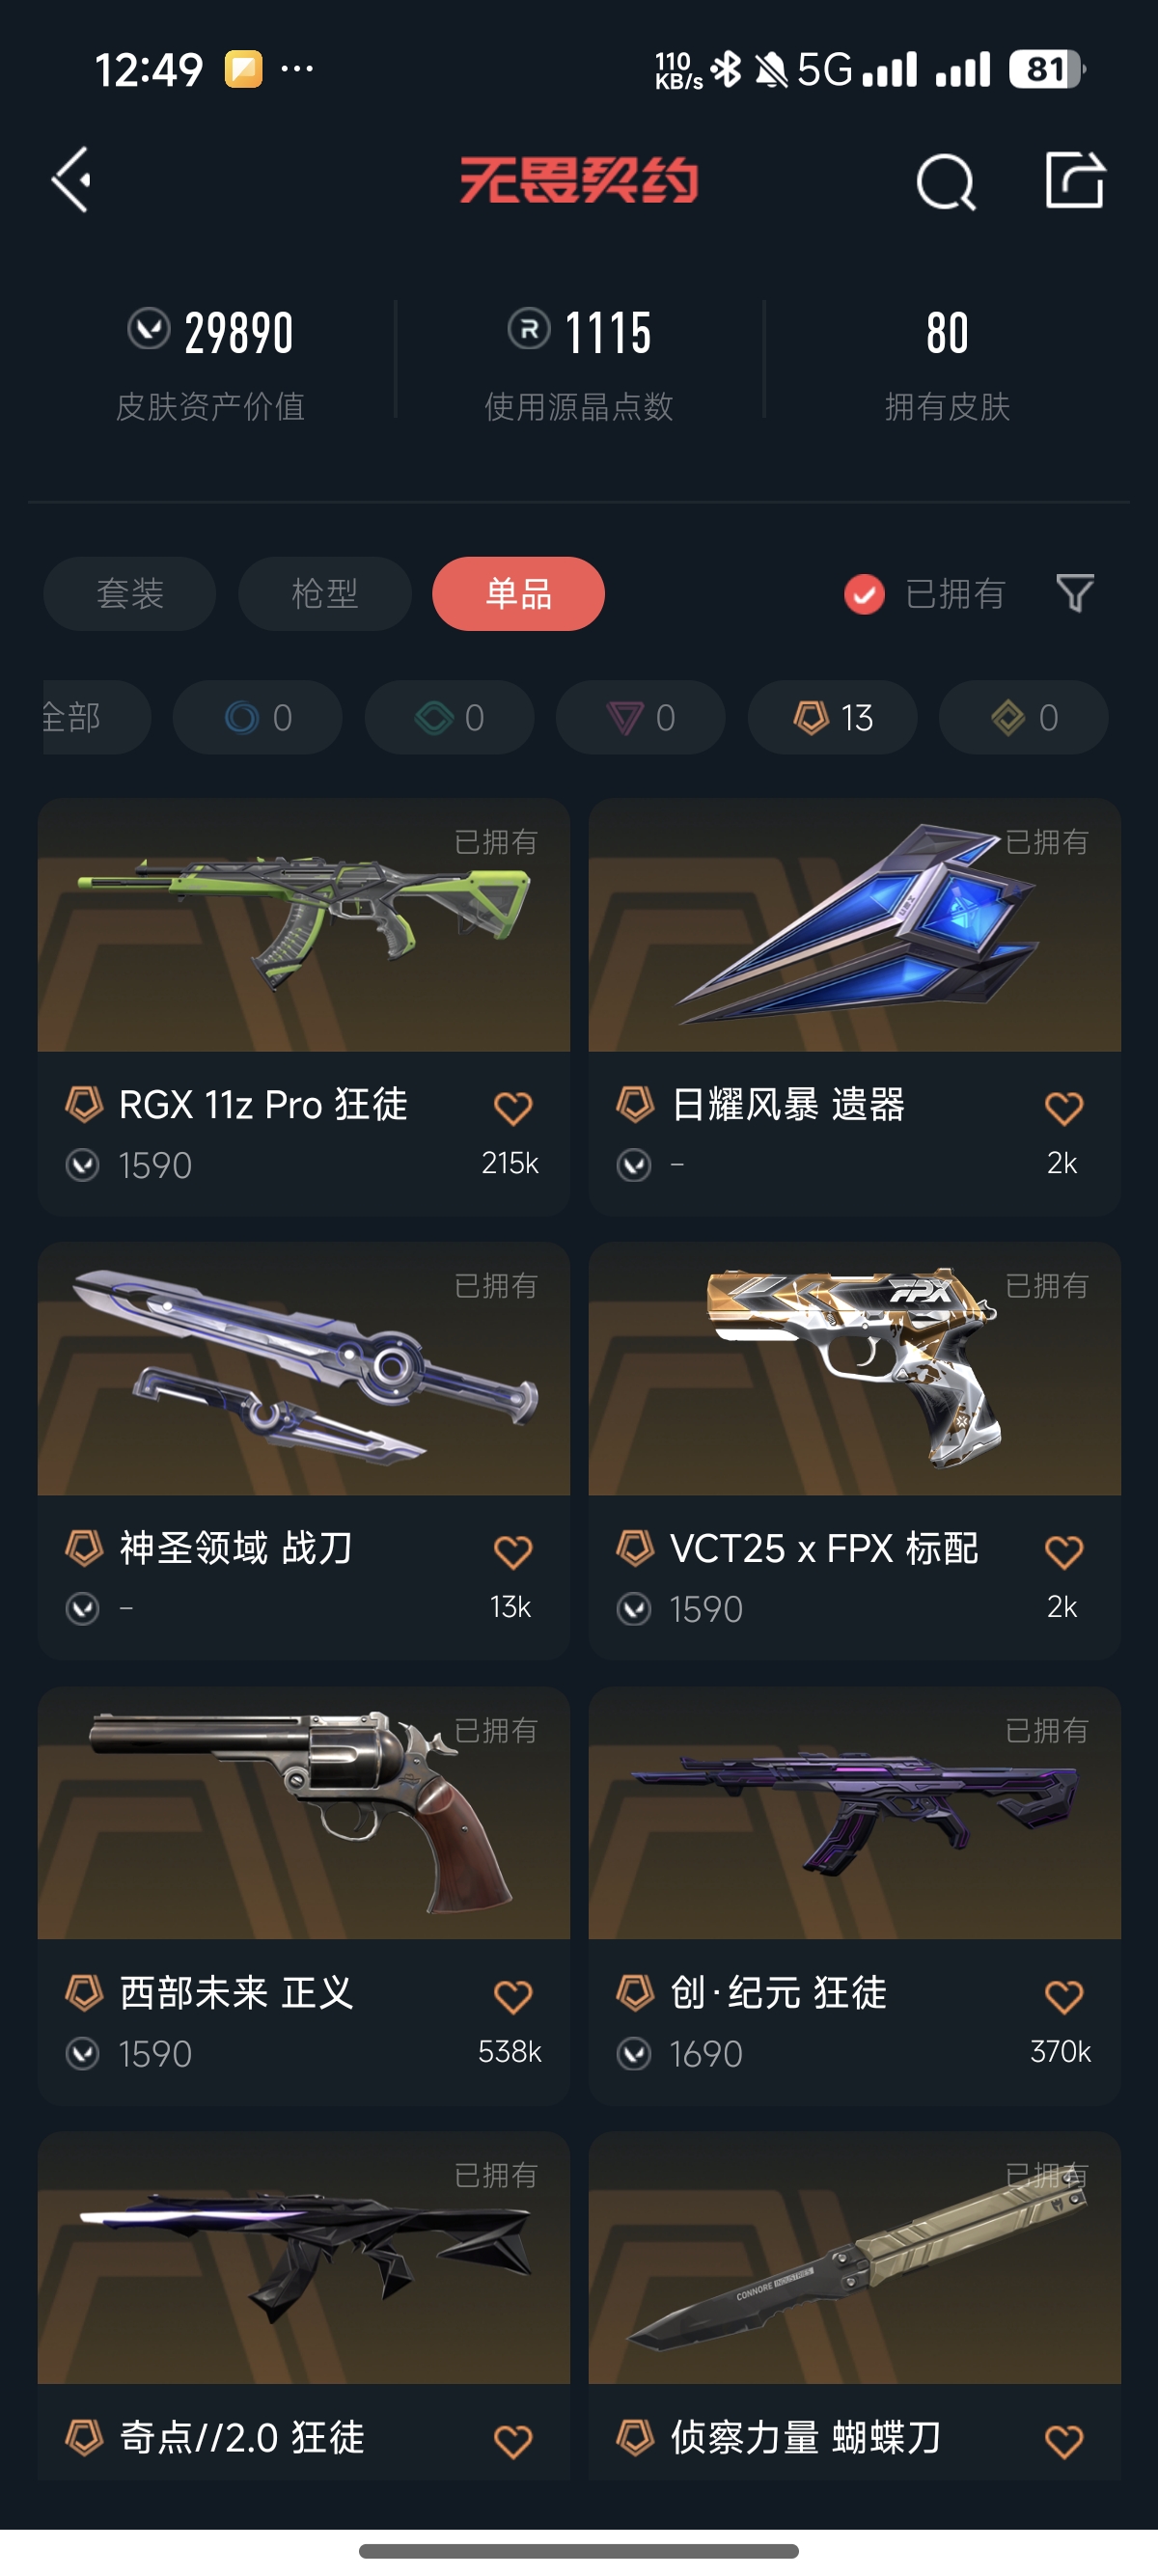The height and width of the screenshot is (2576, 1158).
Task: Select the purple tier chip showing 0
Action: [641, 717]
